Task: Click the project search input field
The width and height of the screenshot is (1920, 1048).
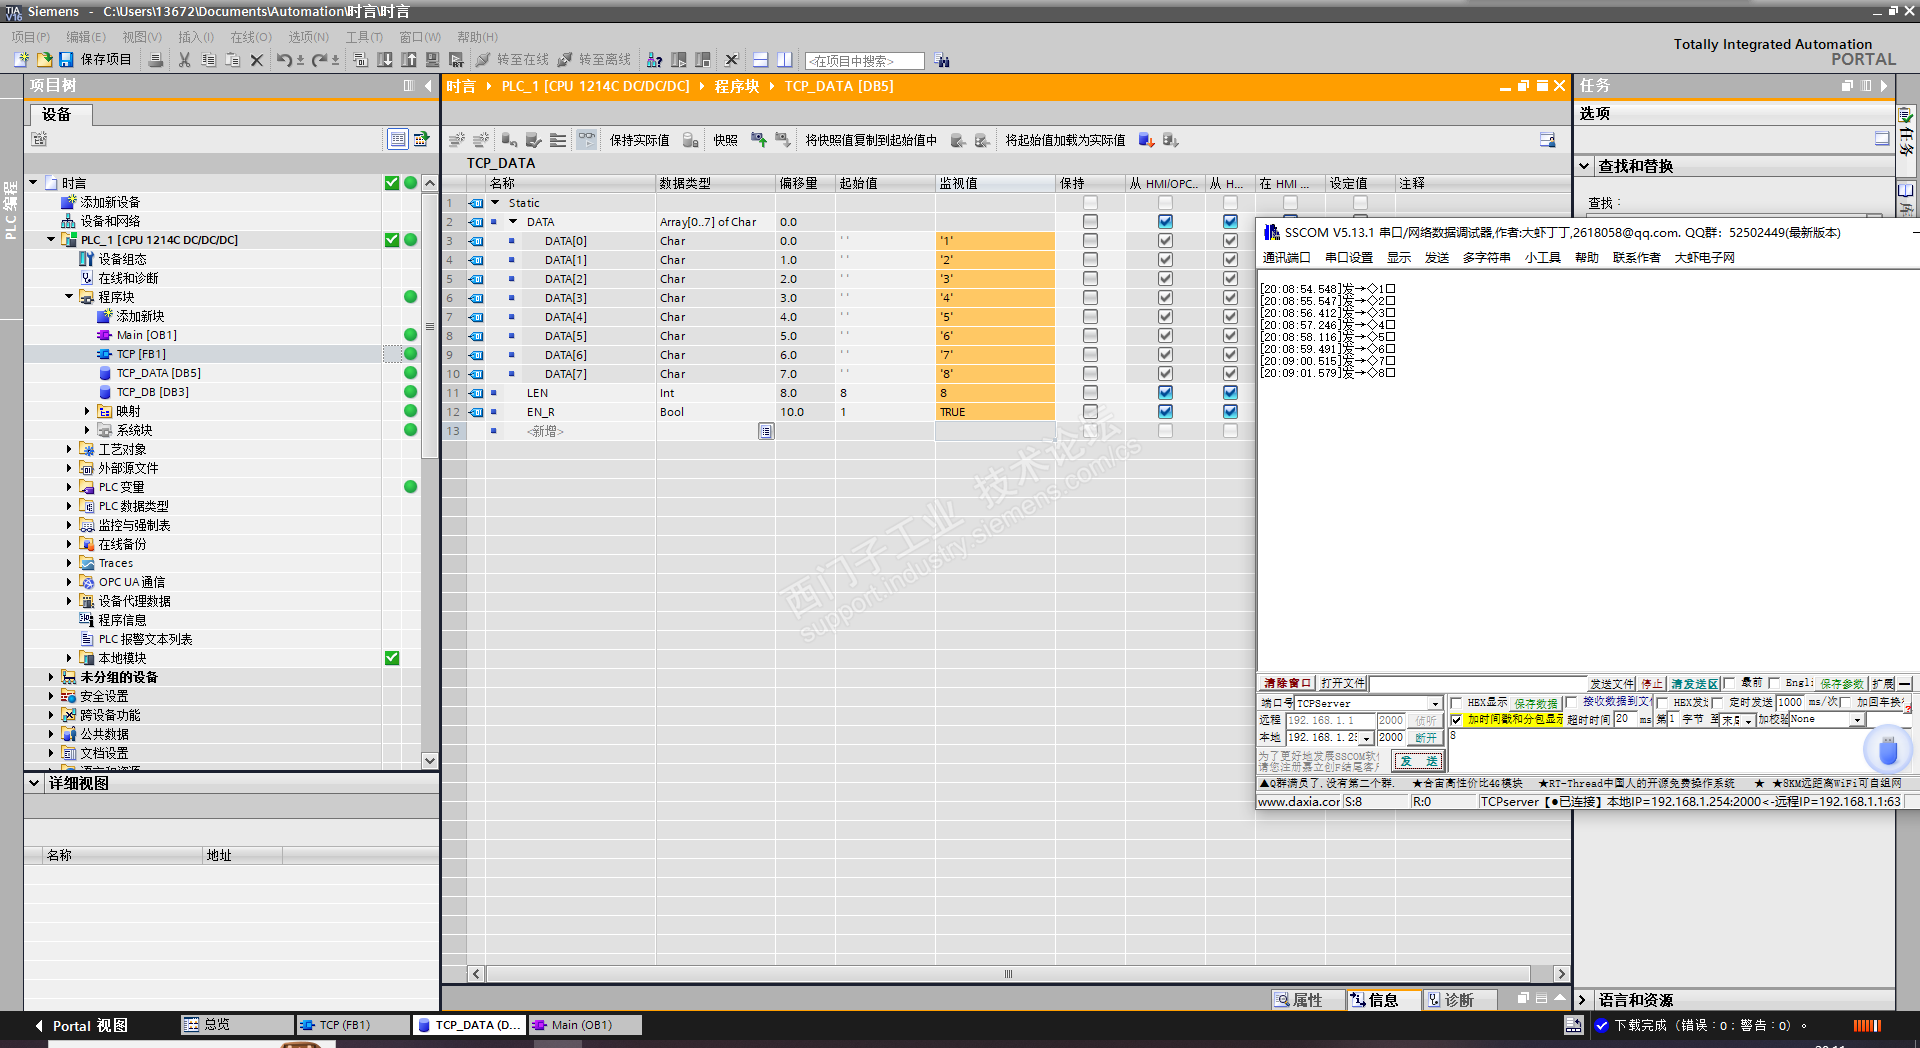Action: coord(864,61)
